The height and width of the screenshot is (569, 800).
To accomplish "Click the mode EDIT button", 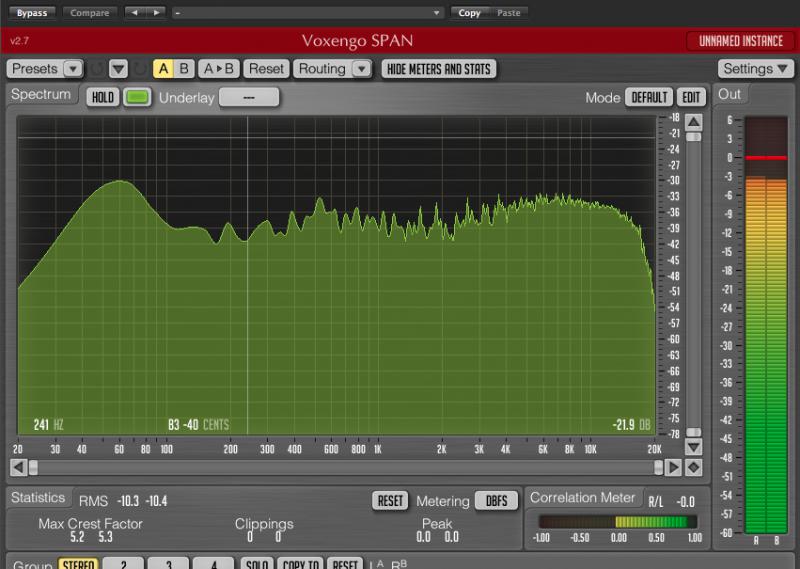I will [x=691, y=97].
